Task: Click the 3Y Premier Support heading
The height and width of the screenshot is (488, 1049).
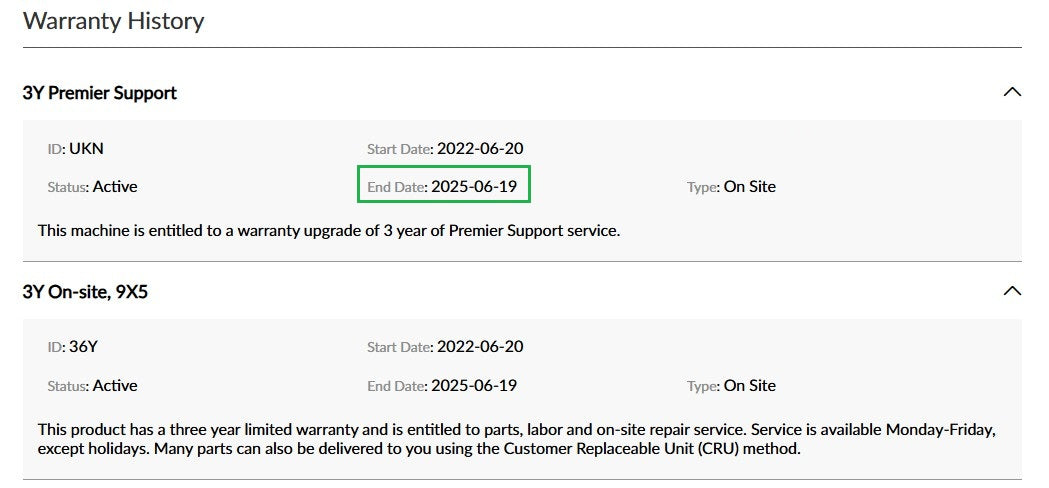Action: click(x=100, y=93)
